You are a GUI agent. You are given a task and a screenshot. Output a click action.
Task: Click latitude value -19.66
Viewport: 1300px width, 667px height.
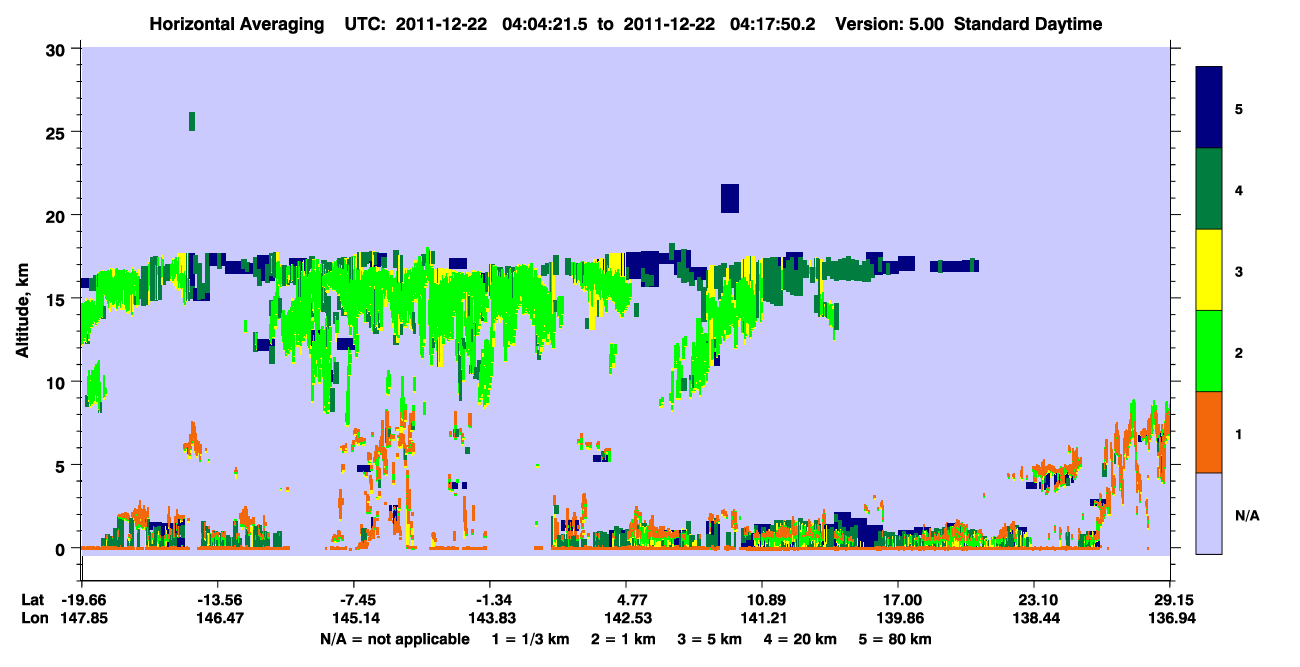[x=82, y=600]
